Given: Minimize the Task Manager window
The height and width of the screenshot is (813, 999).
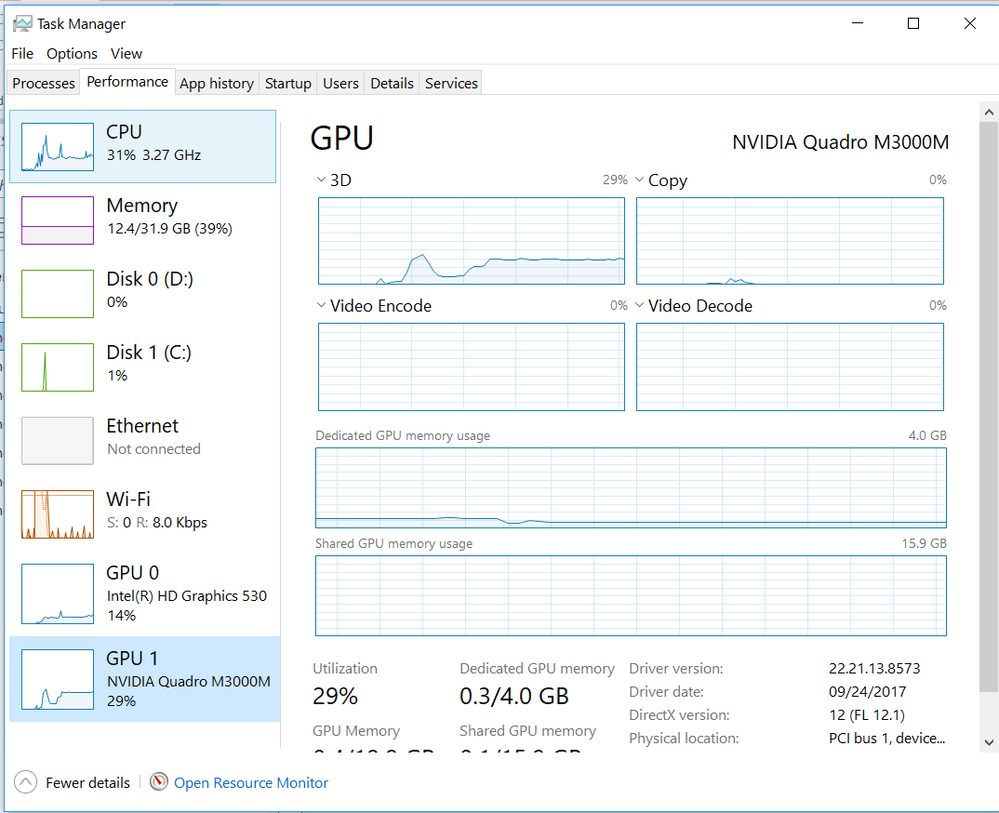Looking at the screenshot, I should [858, 24].
